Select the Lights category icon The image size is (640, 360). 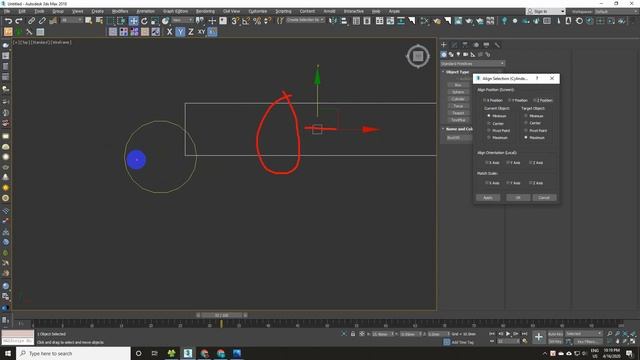[x=458, y=54]
